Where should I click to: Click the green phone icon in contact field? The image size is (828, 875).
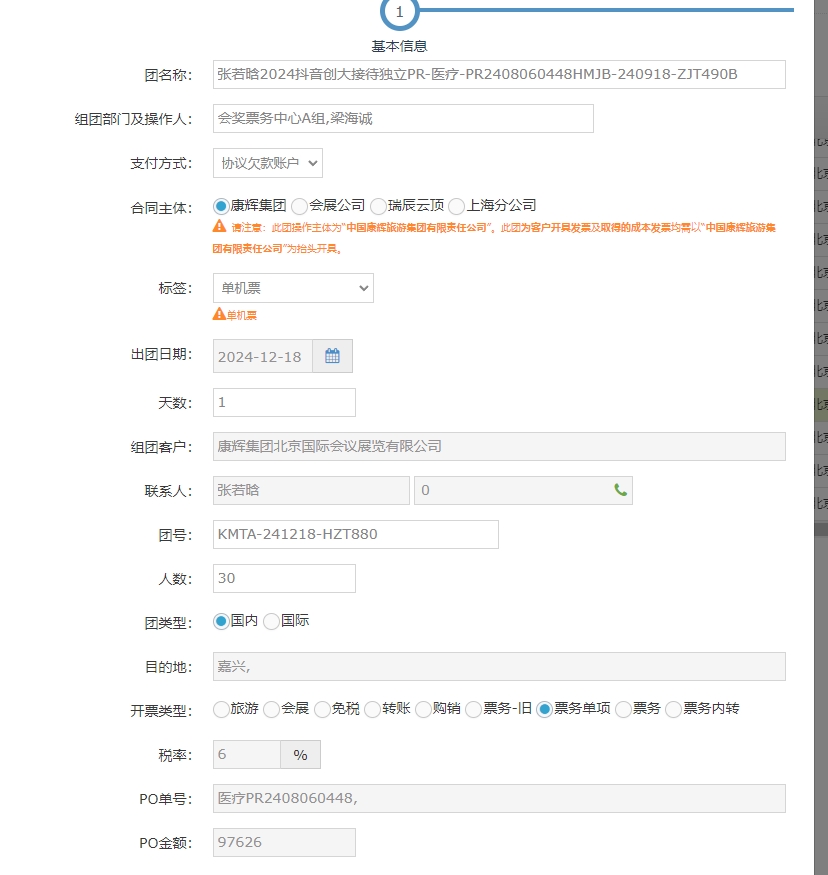pos(620,490)
